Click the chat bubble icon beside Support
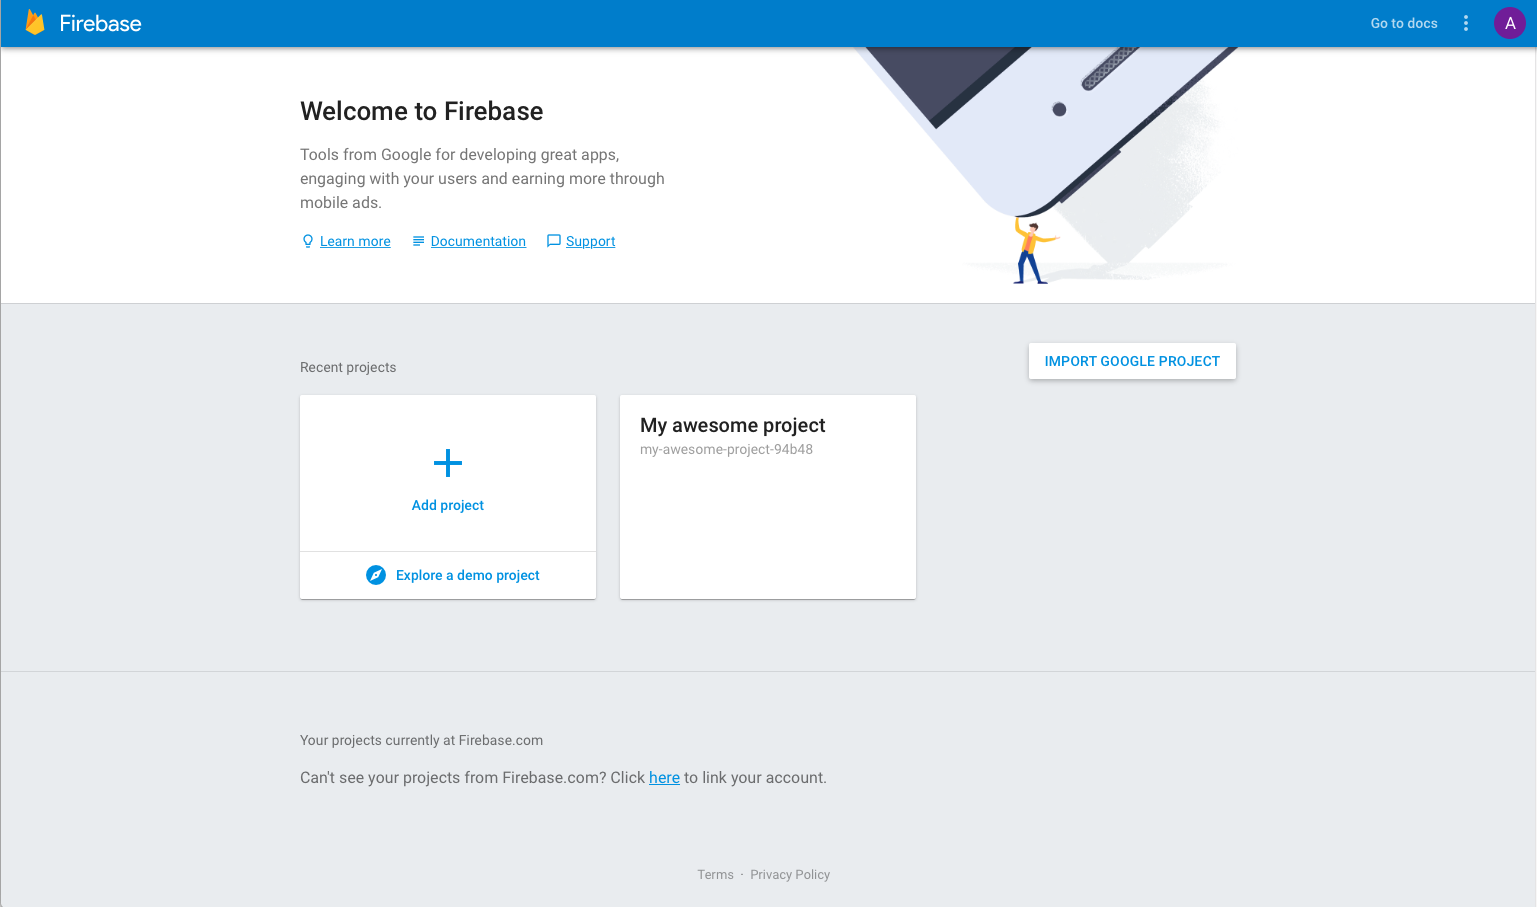Image resolution: width=1537 pixels, height=907 pixels. tap(554, 241)
